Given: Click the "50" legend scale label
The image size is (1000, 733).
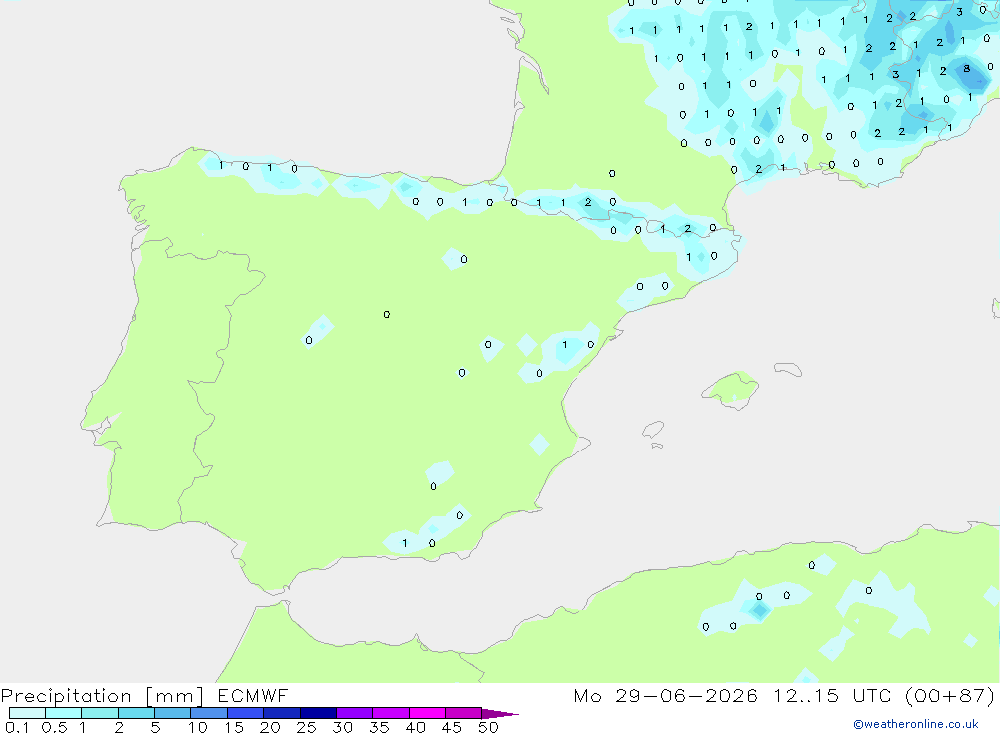Looking at the screenshot, I should click(x=488, y=727).
